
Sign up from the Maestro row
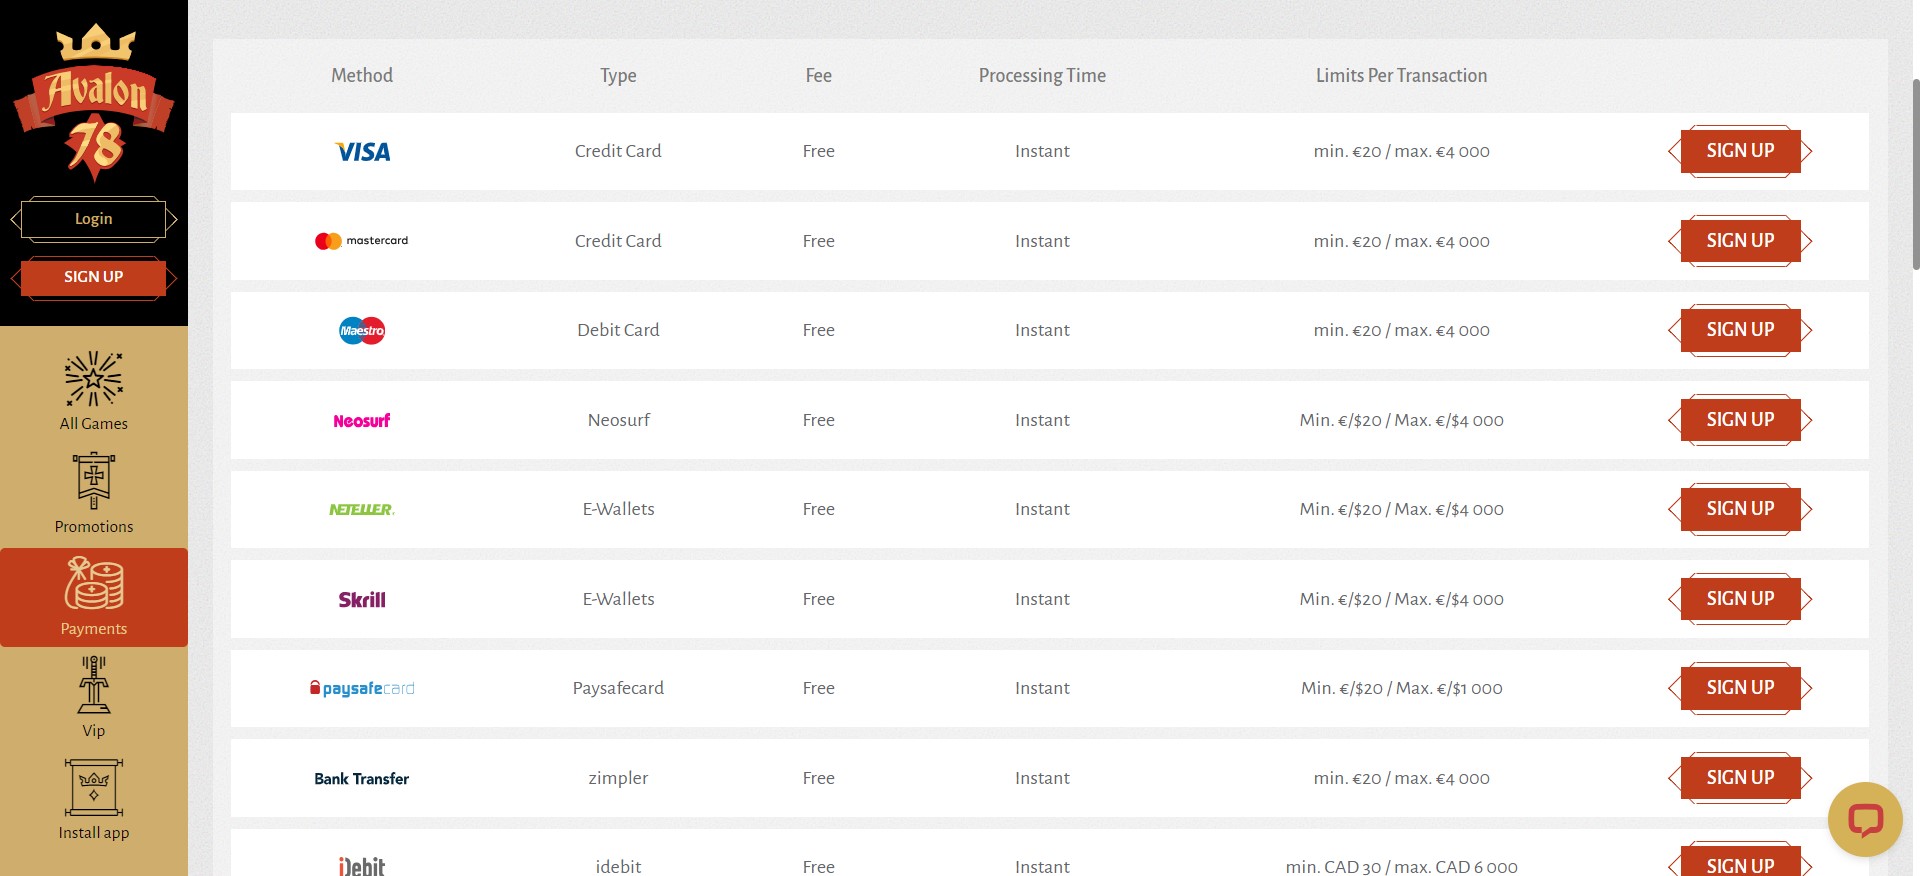1740,330
